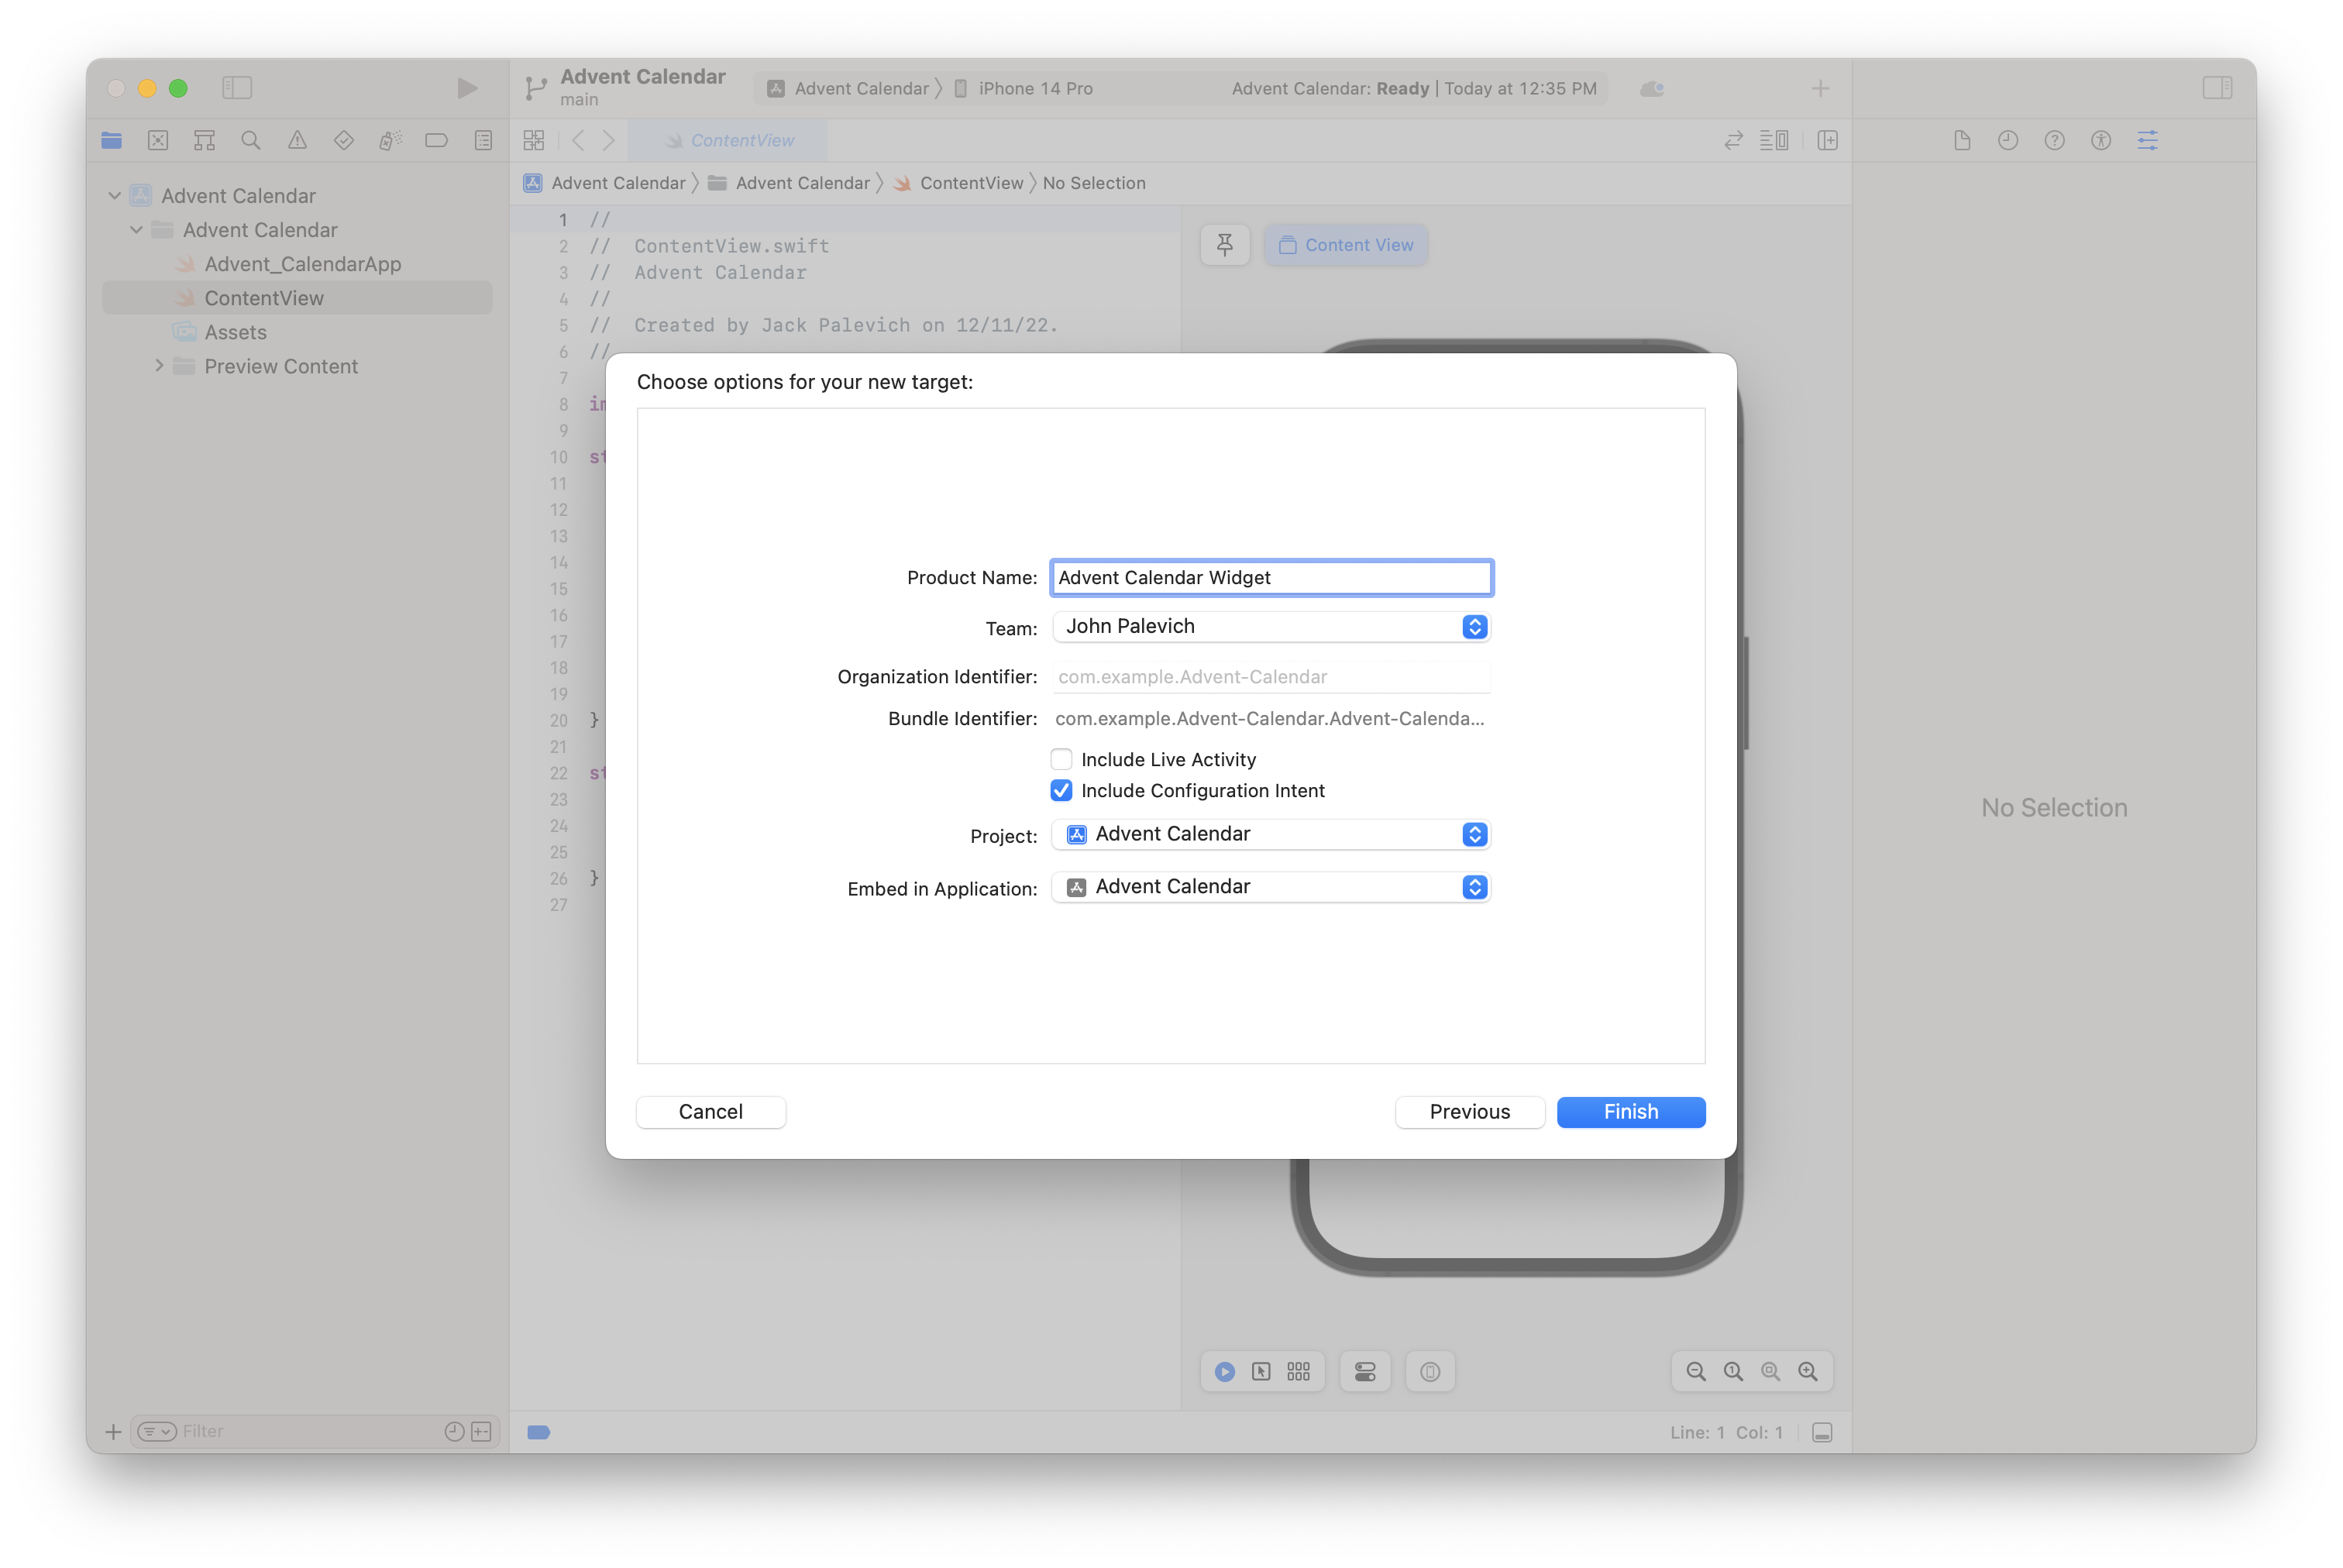Click the plus button in navigator footer
Image resolution: width=2343 pixels, height=1568 pixels.
click(x=113, y=1432)
